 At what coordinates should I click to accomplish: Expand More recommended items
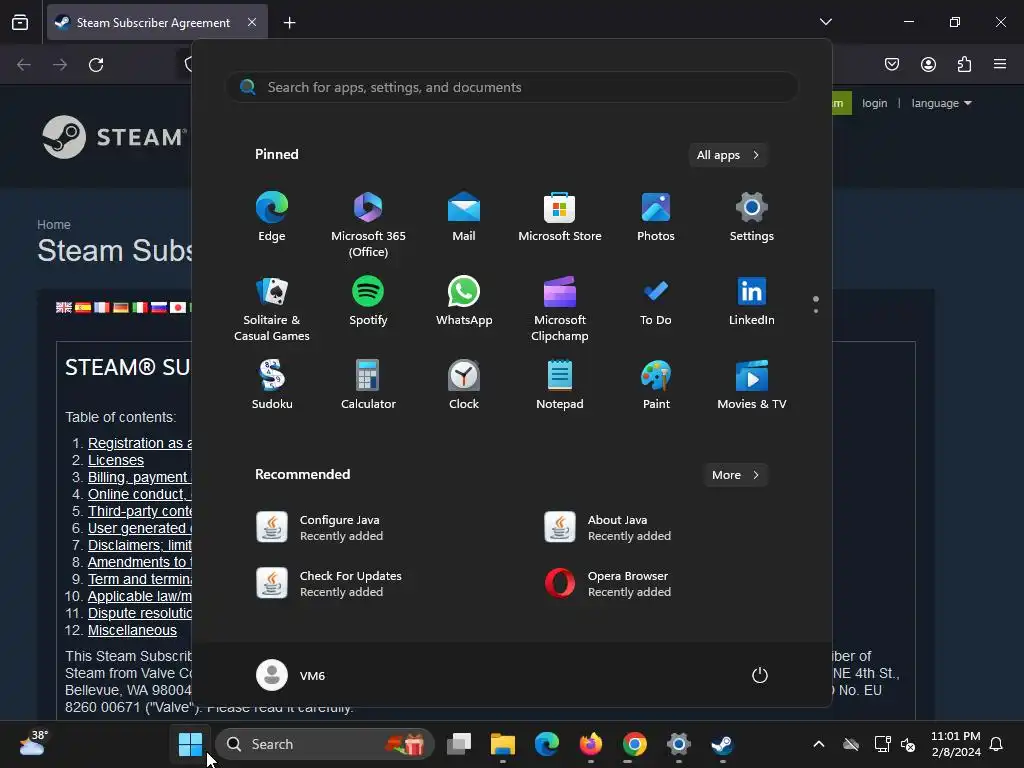[x=735, y=475]
